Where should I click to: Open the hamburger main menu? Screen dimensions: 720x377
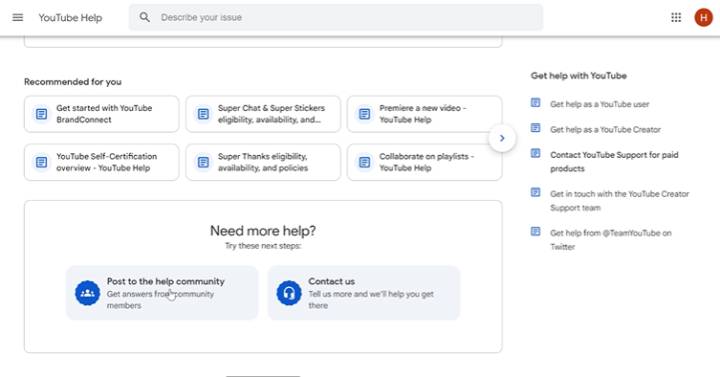tap(17, 17)
